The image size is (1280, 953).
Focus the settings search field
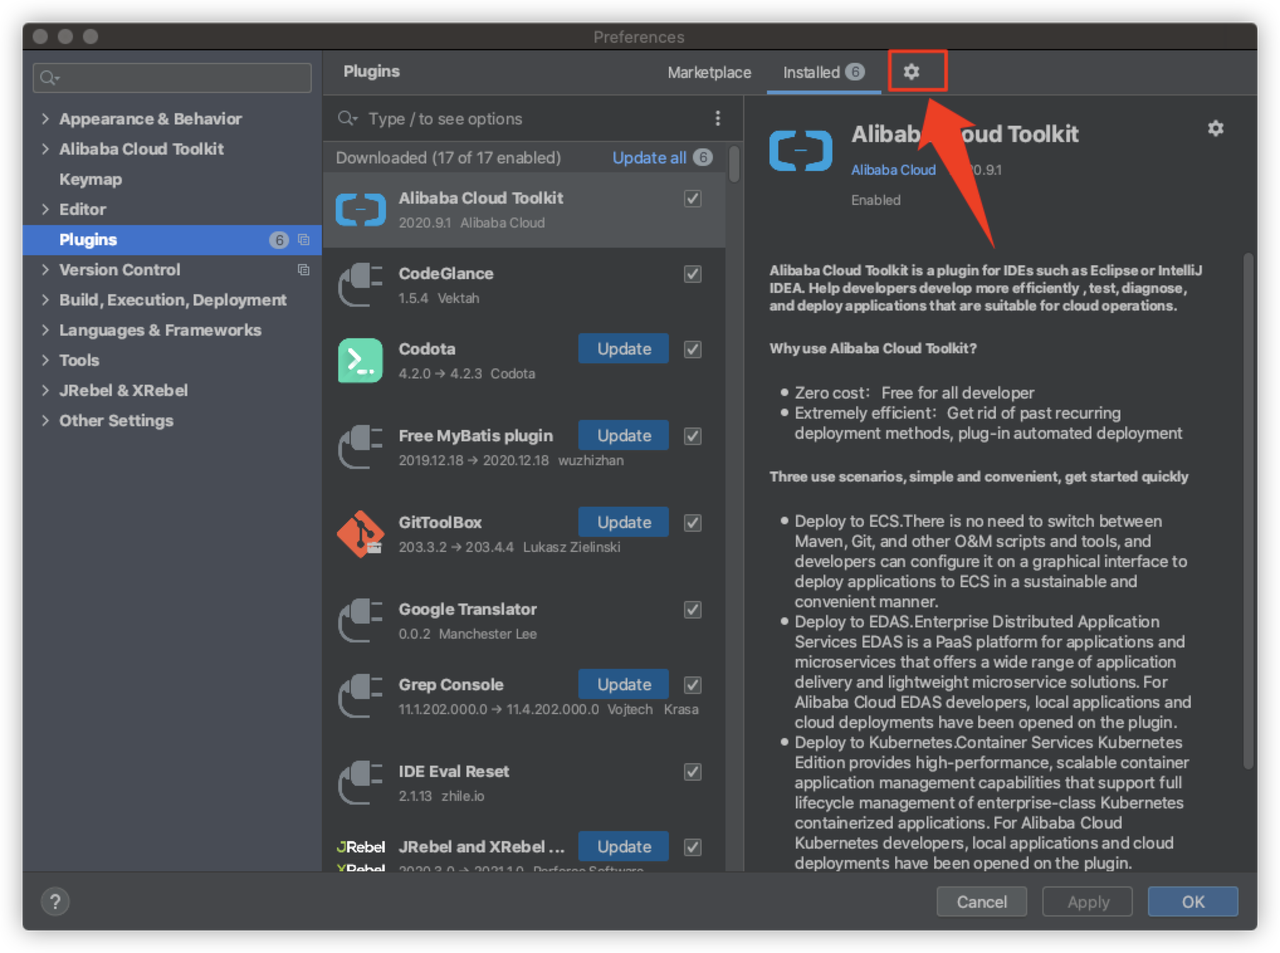172,77
